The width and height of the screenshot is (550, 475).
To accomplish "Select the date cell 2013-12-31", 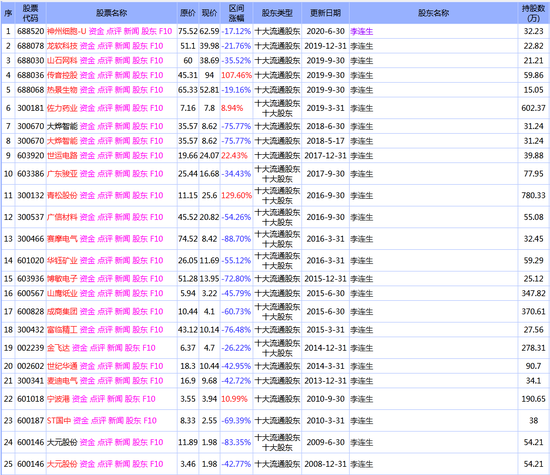I will pos(326,381).
